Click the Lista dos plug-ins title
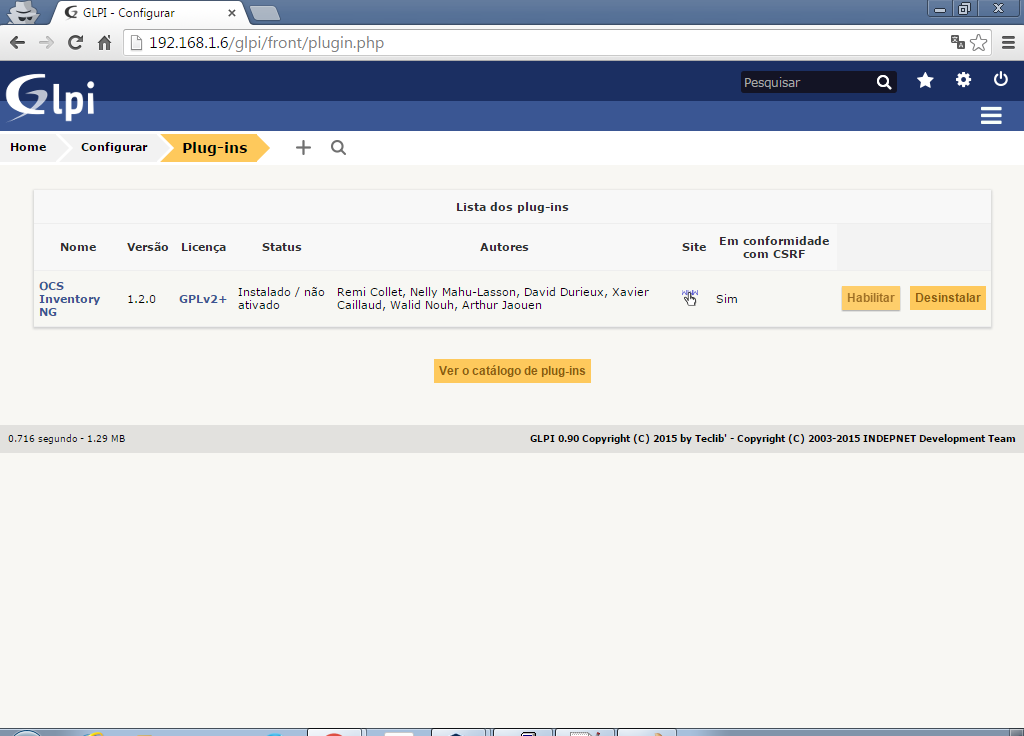 512,207
